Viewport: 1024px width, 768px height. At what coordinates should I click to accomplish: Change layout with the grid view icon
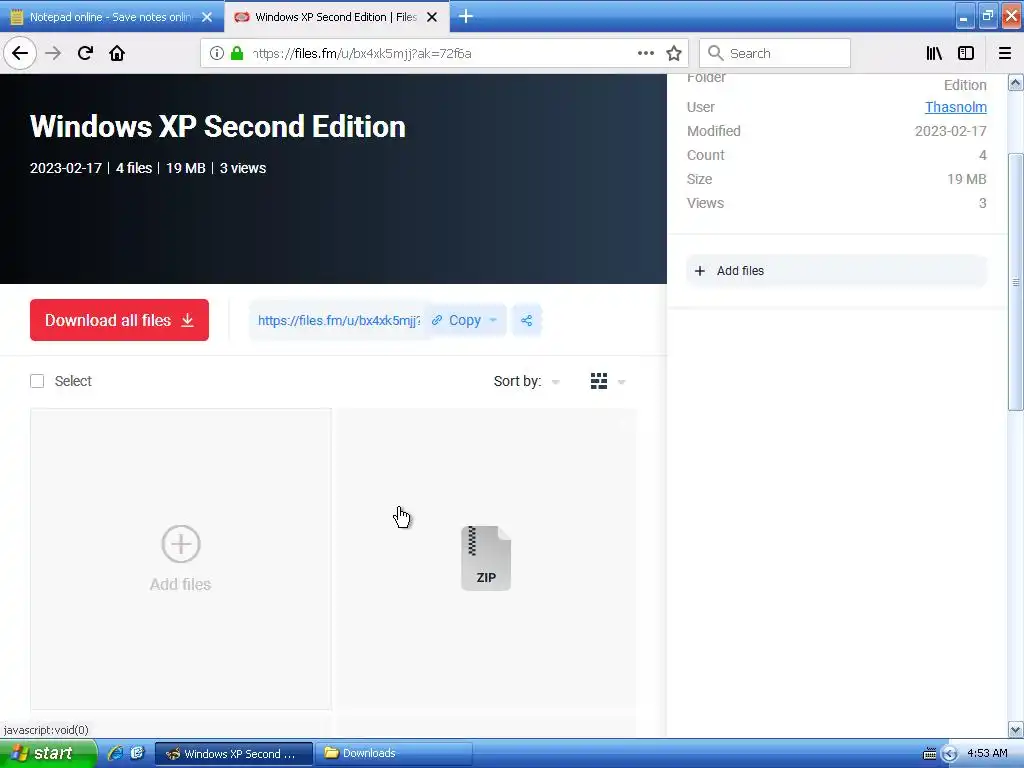[599, 381]
